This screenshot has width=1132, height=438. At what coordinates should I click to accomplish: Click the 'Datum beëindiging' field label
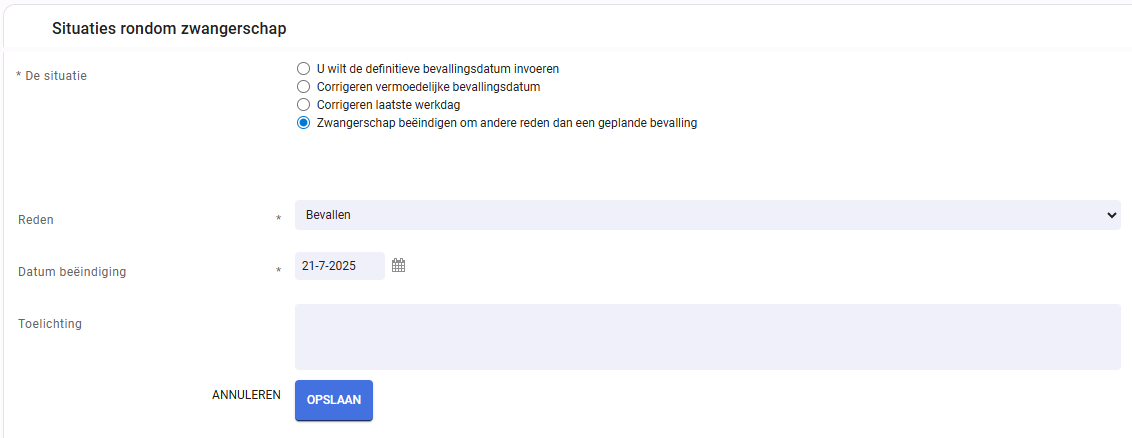pyautogui.click(x=72, y=272)
